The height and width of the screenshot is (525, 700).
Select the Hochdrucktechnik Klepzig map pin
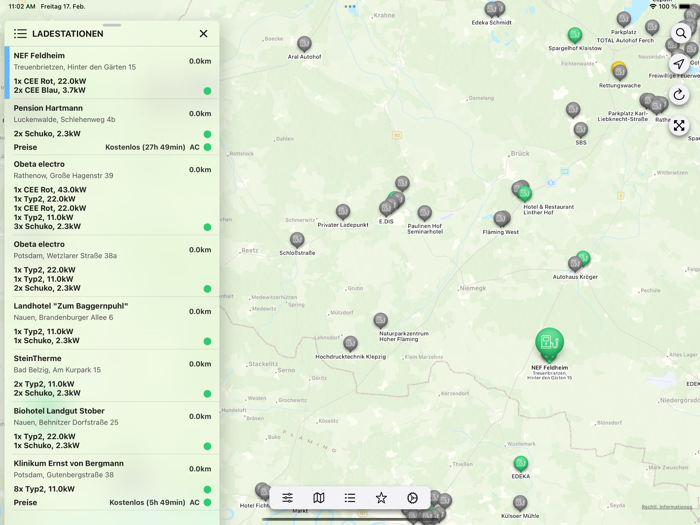click(350, 343)
